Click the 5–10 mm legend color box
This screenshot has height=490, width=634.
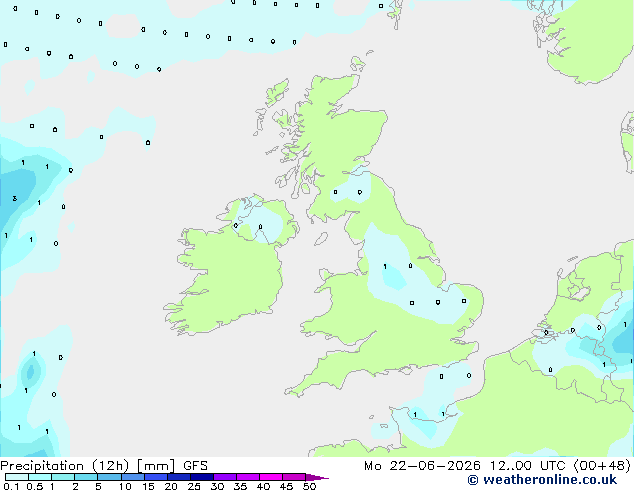(x=109, y=477)
